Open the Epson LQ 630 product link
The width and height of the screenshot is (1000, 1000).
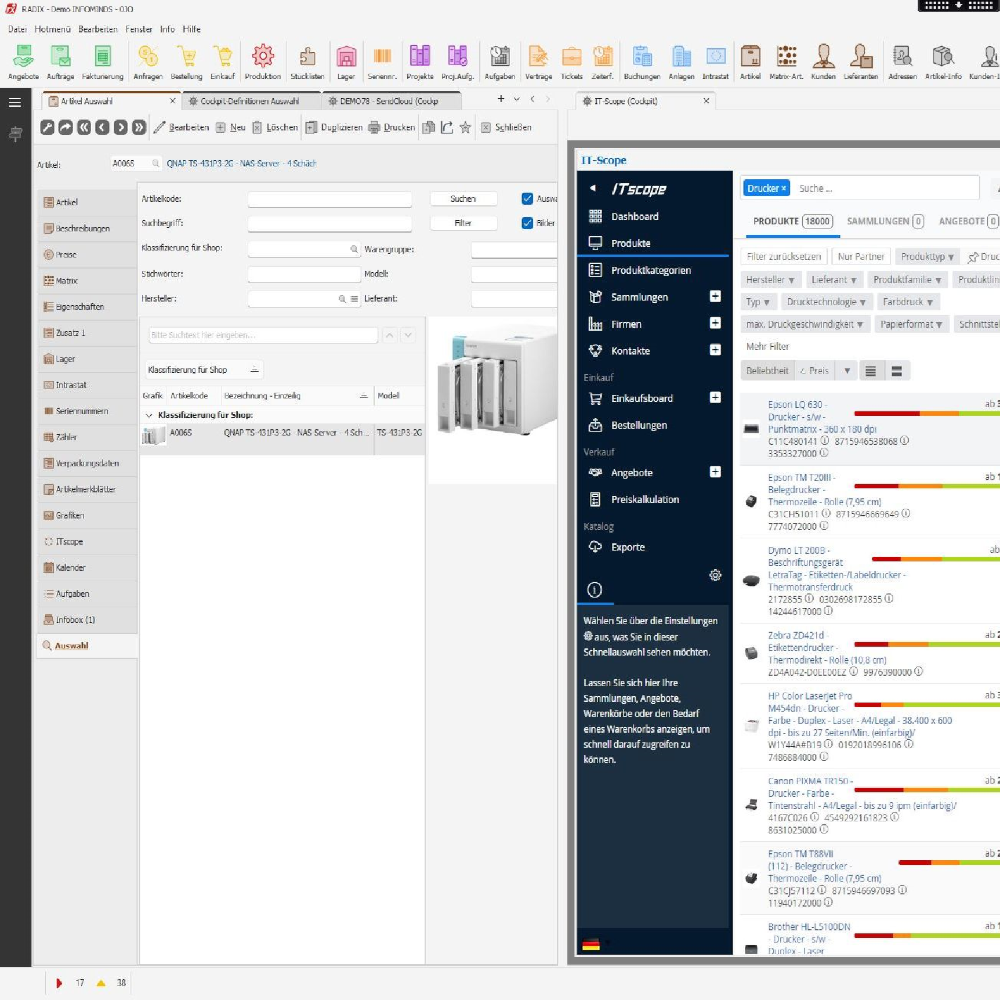pyautogui.click(x=822, y=417)
